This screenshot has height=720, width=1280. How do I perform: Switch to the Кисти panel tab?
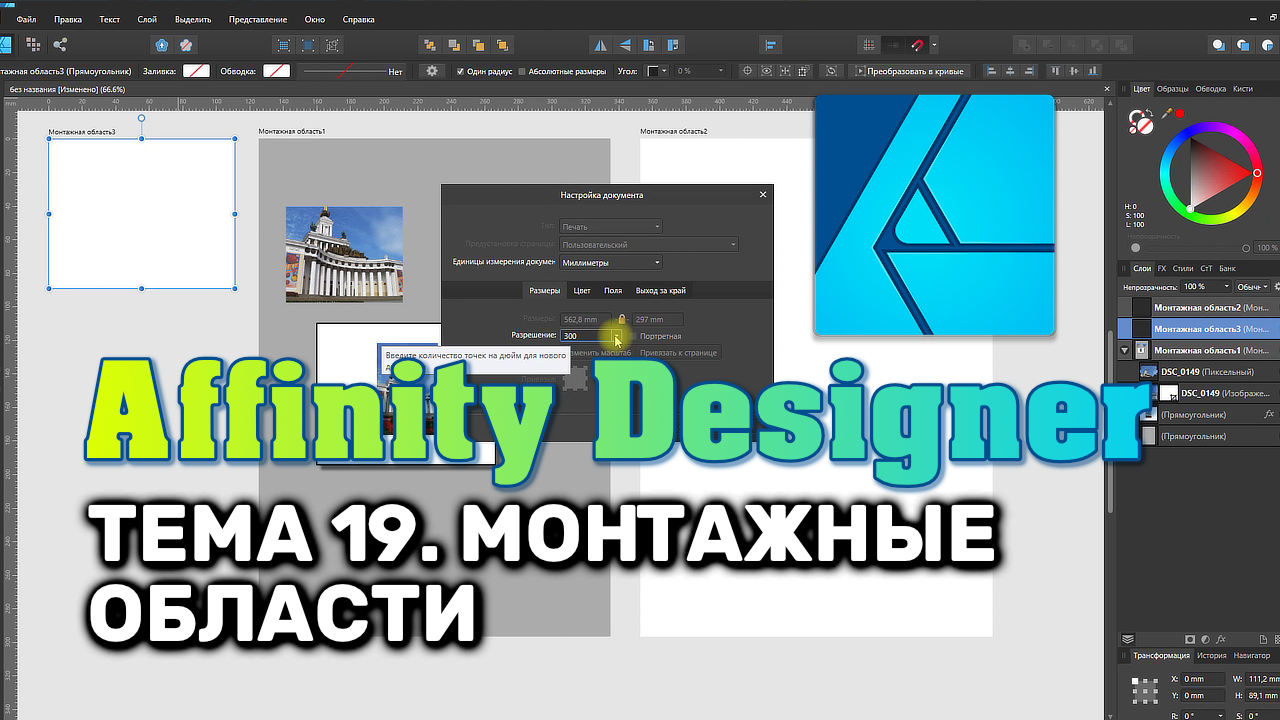[1243, 89]
